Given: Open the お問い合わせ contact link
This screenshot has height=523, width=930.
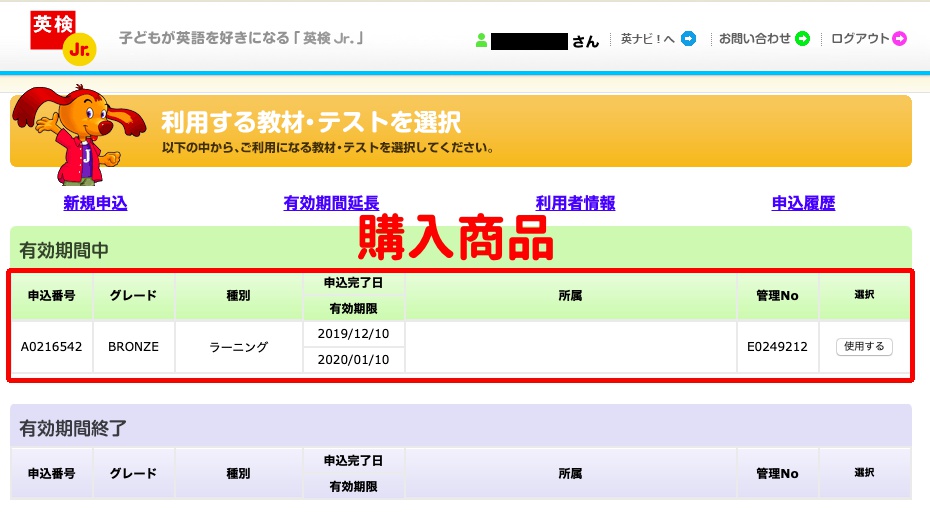Looking at the screenshot, I should point(754,39).
